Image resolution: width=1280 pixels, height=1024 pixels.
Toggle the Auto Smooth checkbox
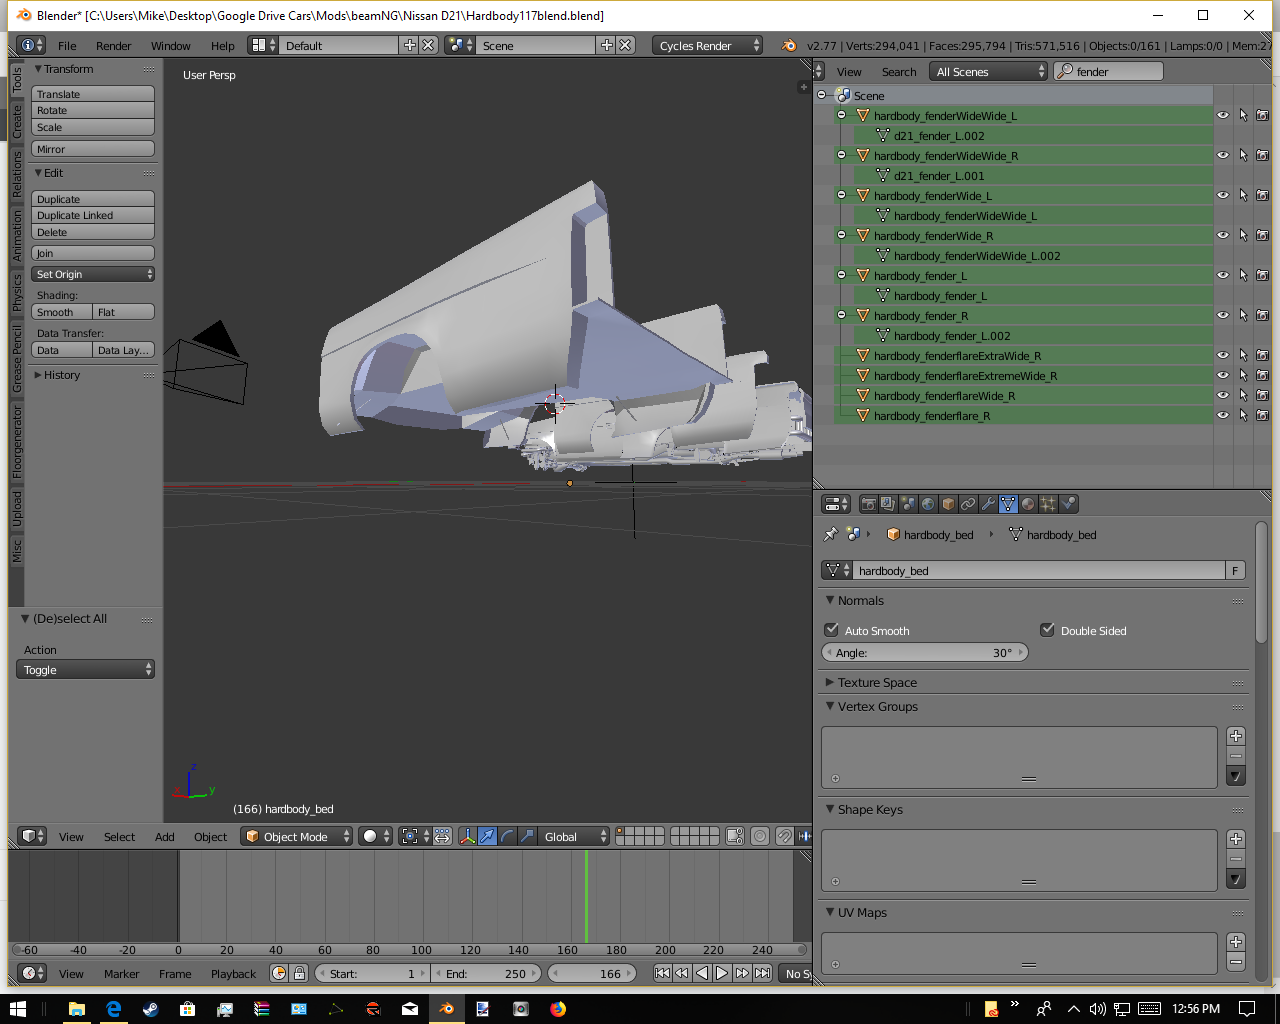point(831,630)
